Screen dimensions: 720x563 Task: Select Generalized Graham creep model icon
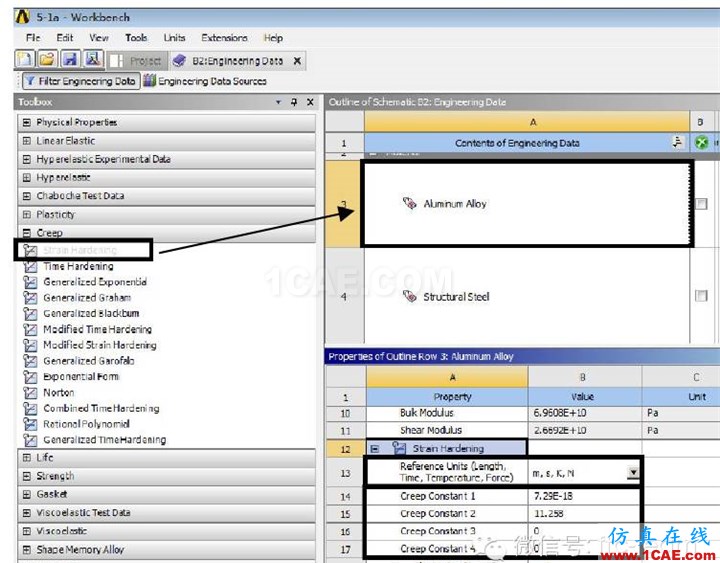point(30,298)
